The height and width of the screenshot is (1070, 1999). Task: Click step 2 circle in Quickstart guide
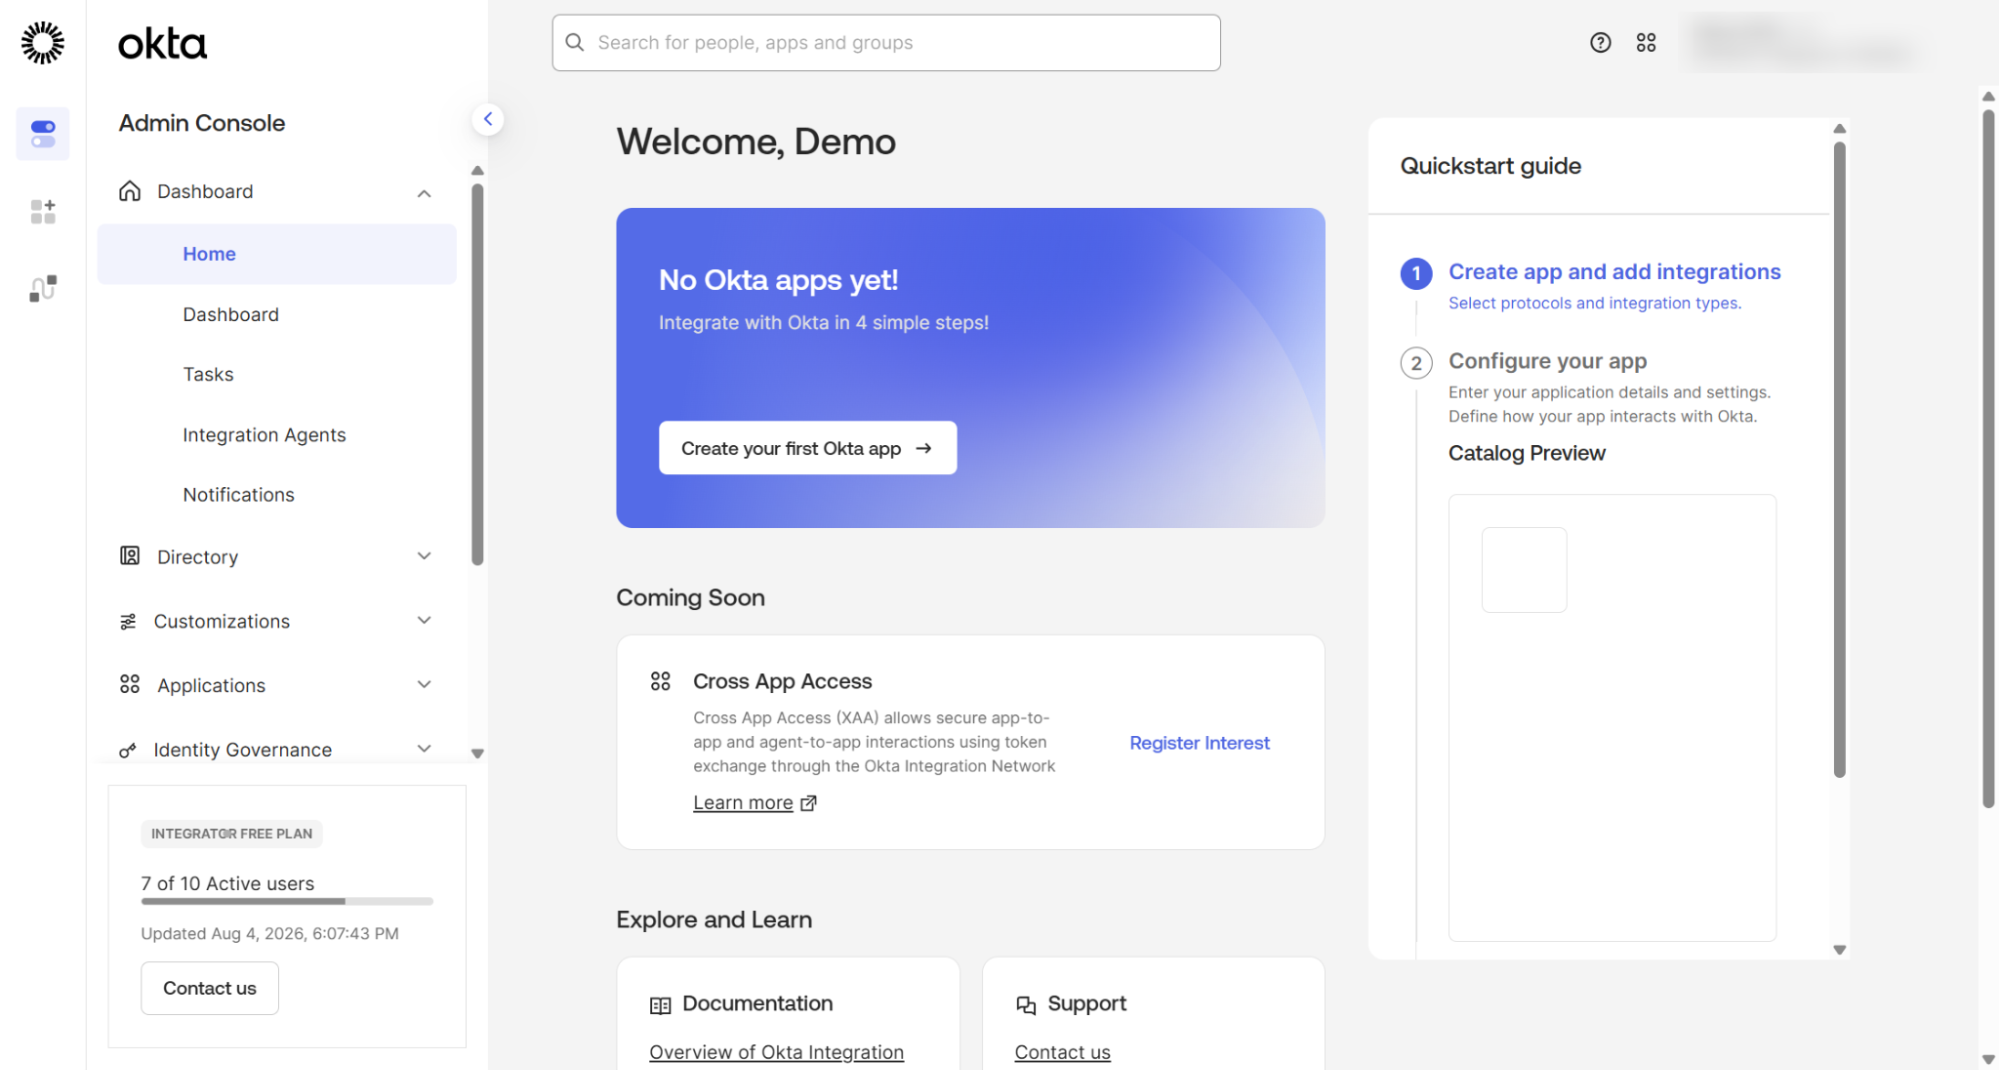click(x=1416, y=362)
